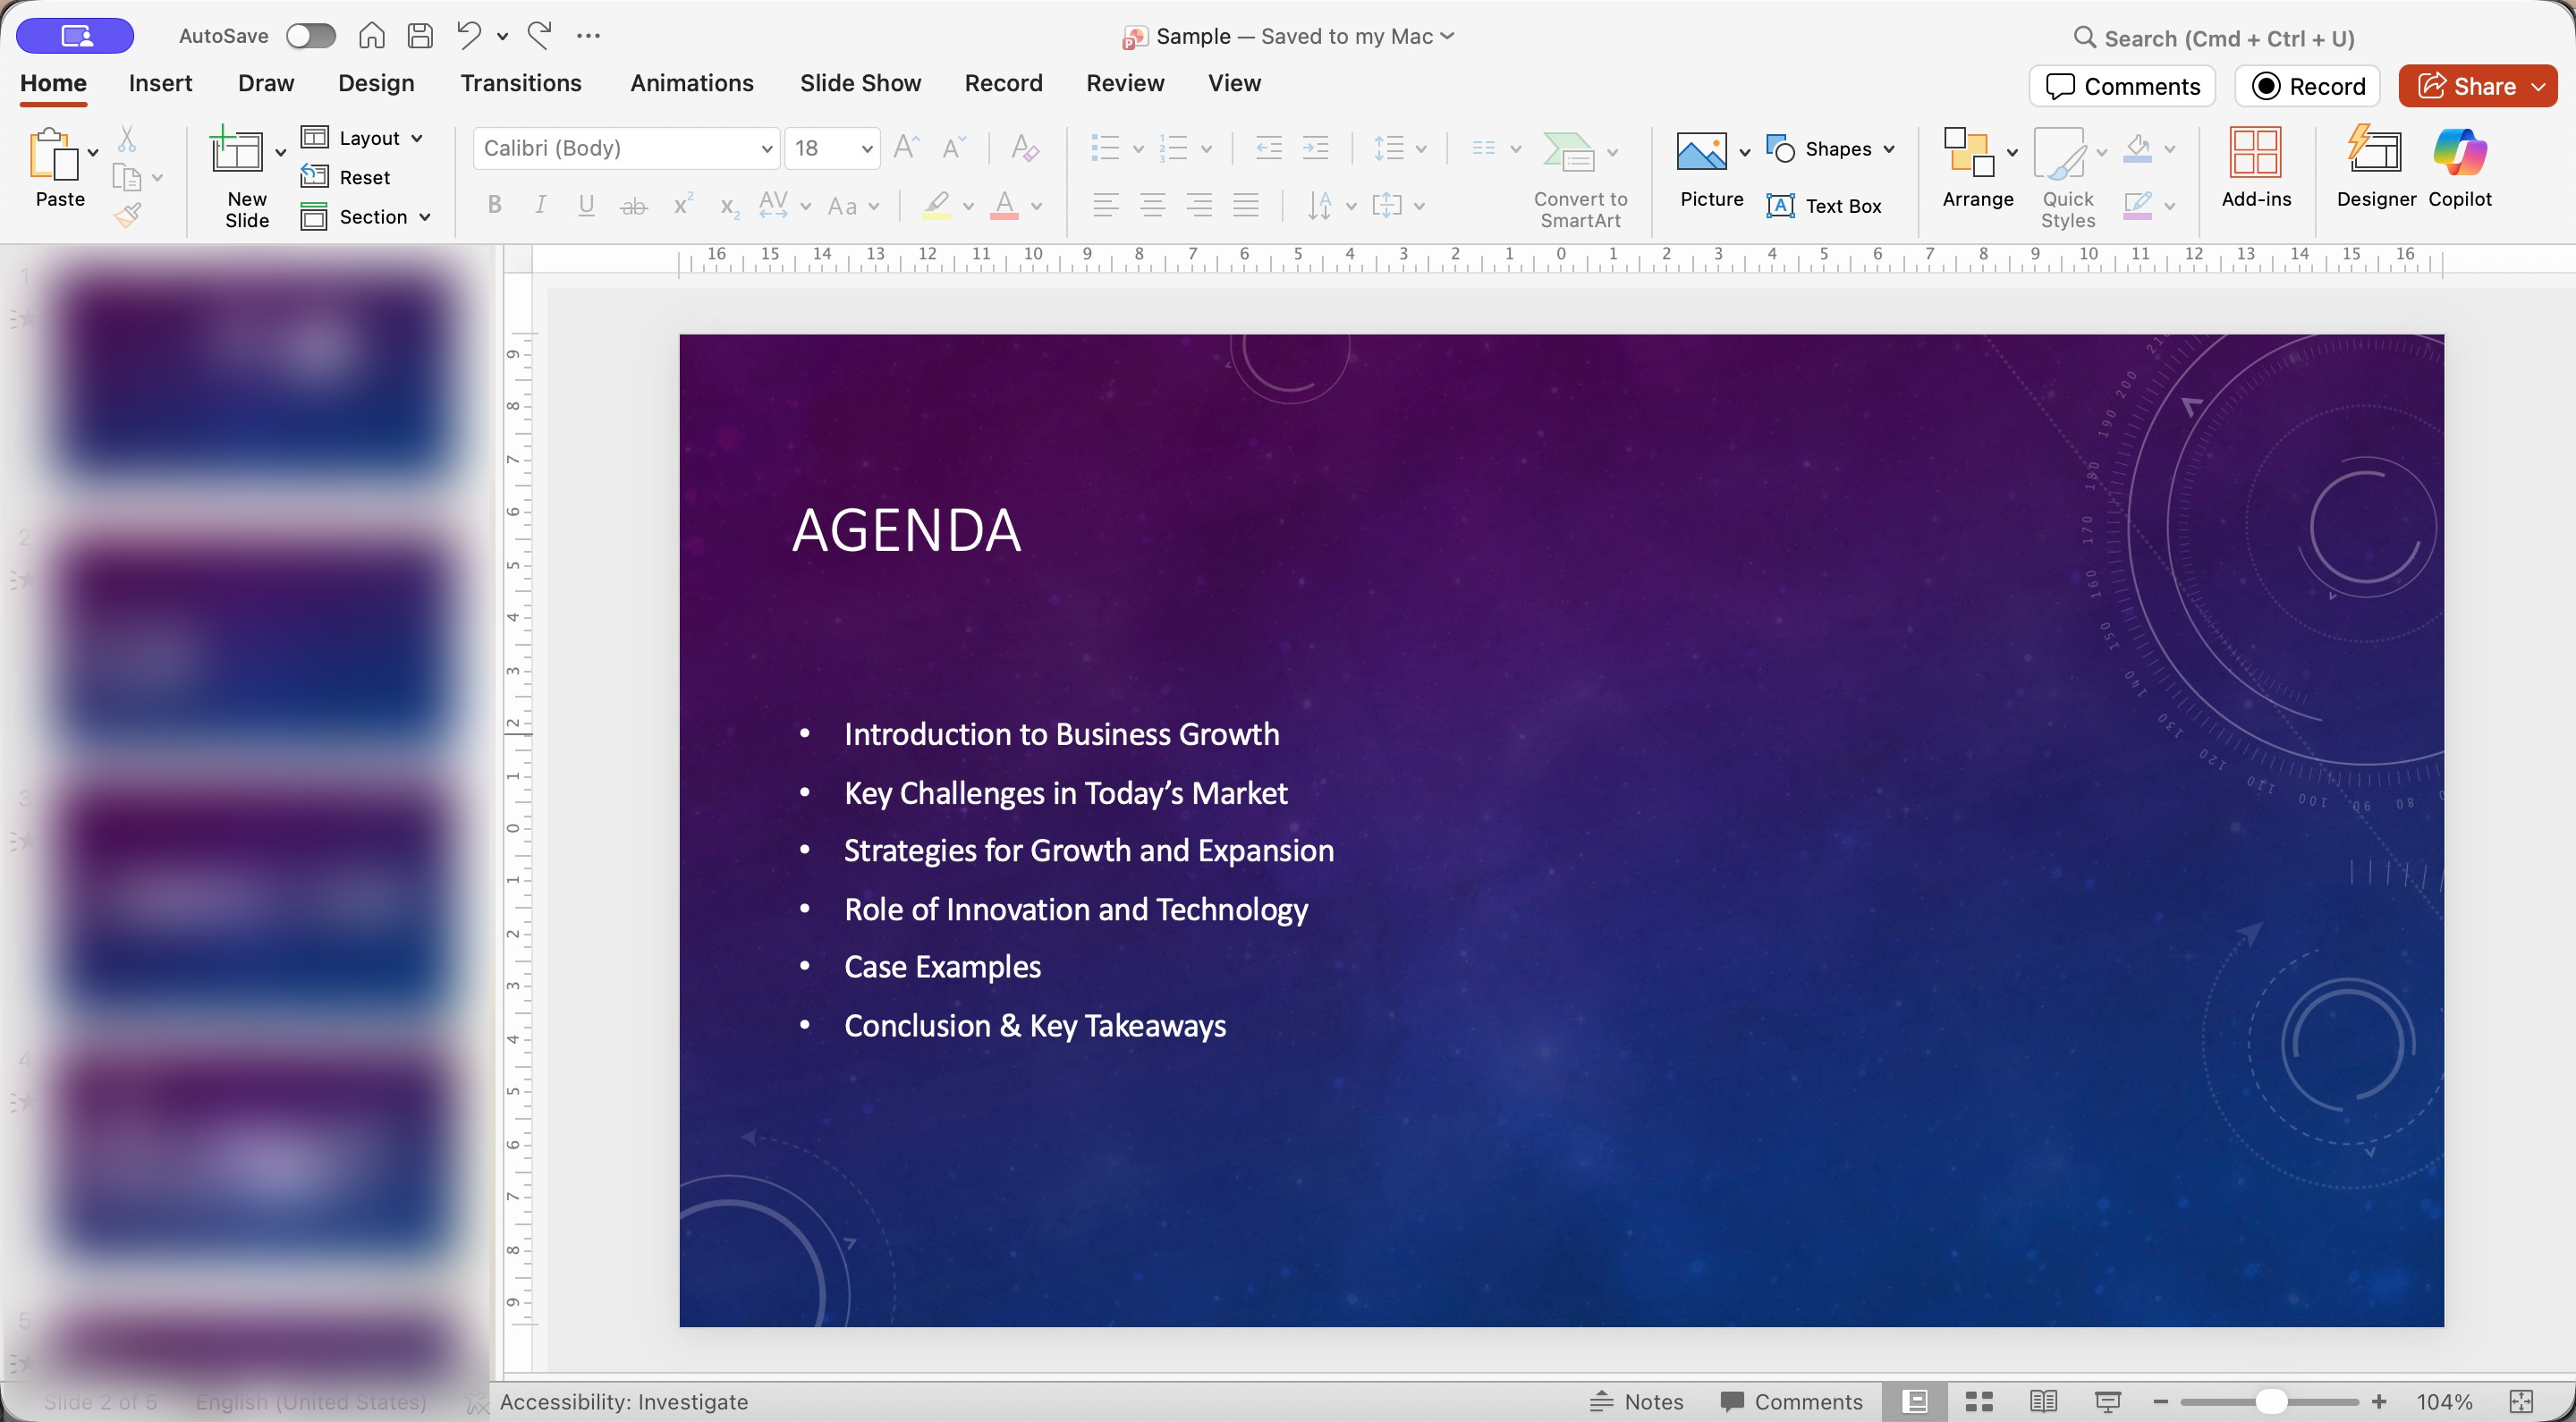2576x1422 pixels.
Task: Switch to Slide Sorter view icon
Action: pyautogui.click(x=1979, y=1401)
